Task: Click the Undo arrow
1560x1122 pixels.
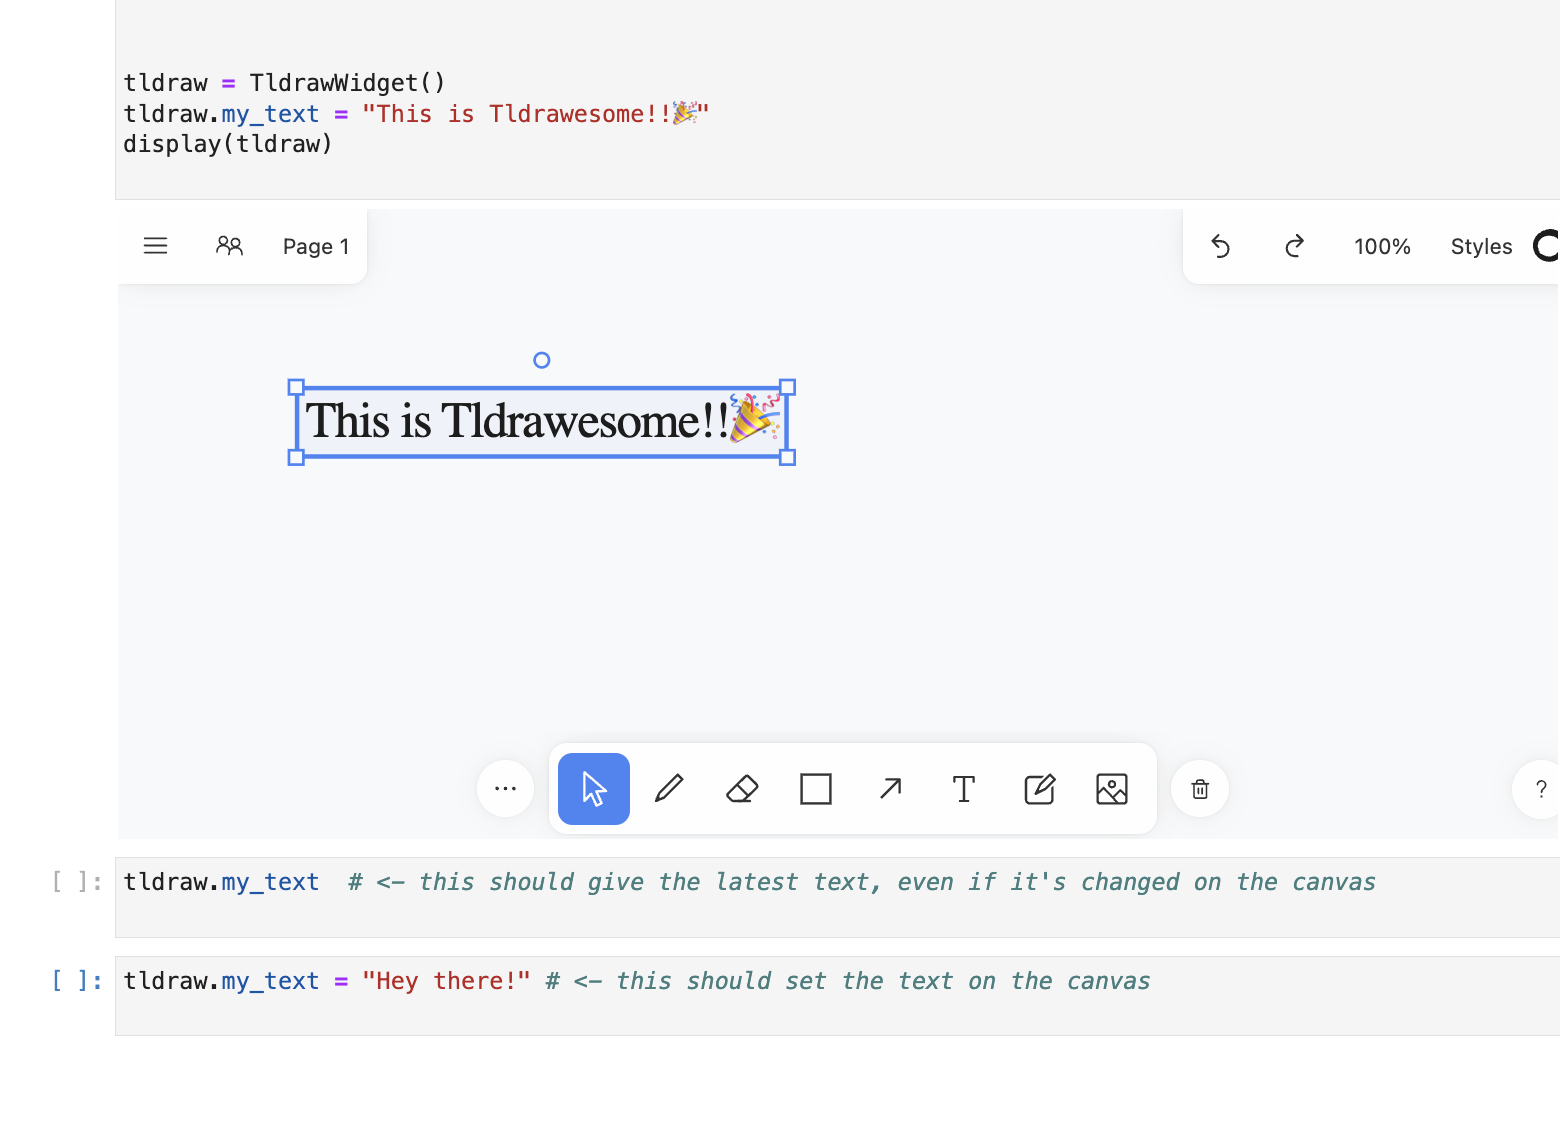Action: tap(1220, 246)
